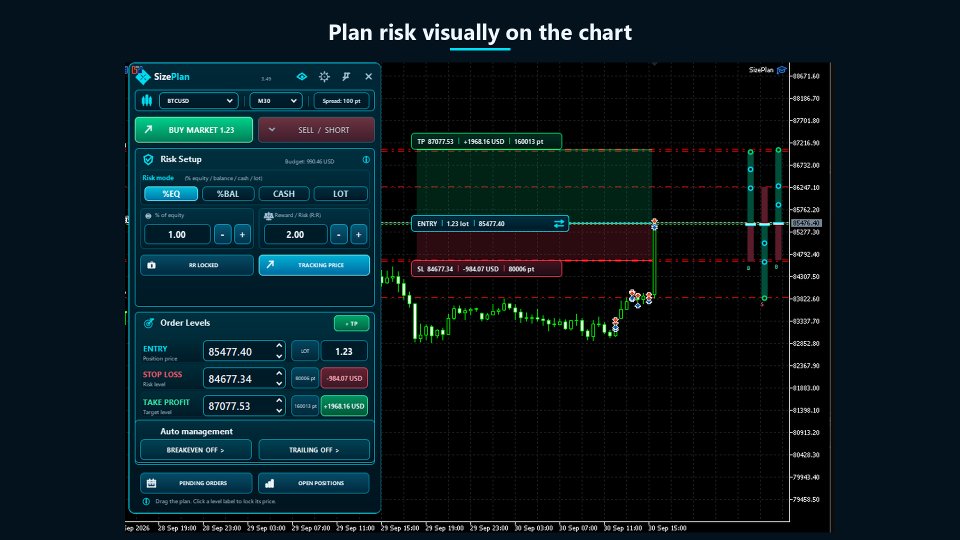The height and width of the screenshot is (540, 960).
Task: Click the ENTRY price up/down spinner arrows
Action: (x=279, y=351)
